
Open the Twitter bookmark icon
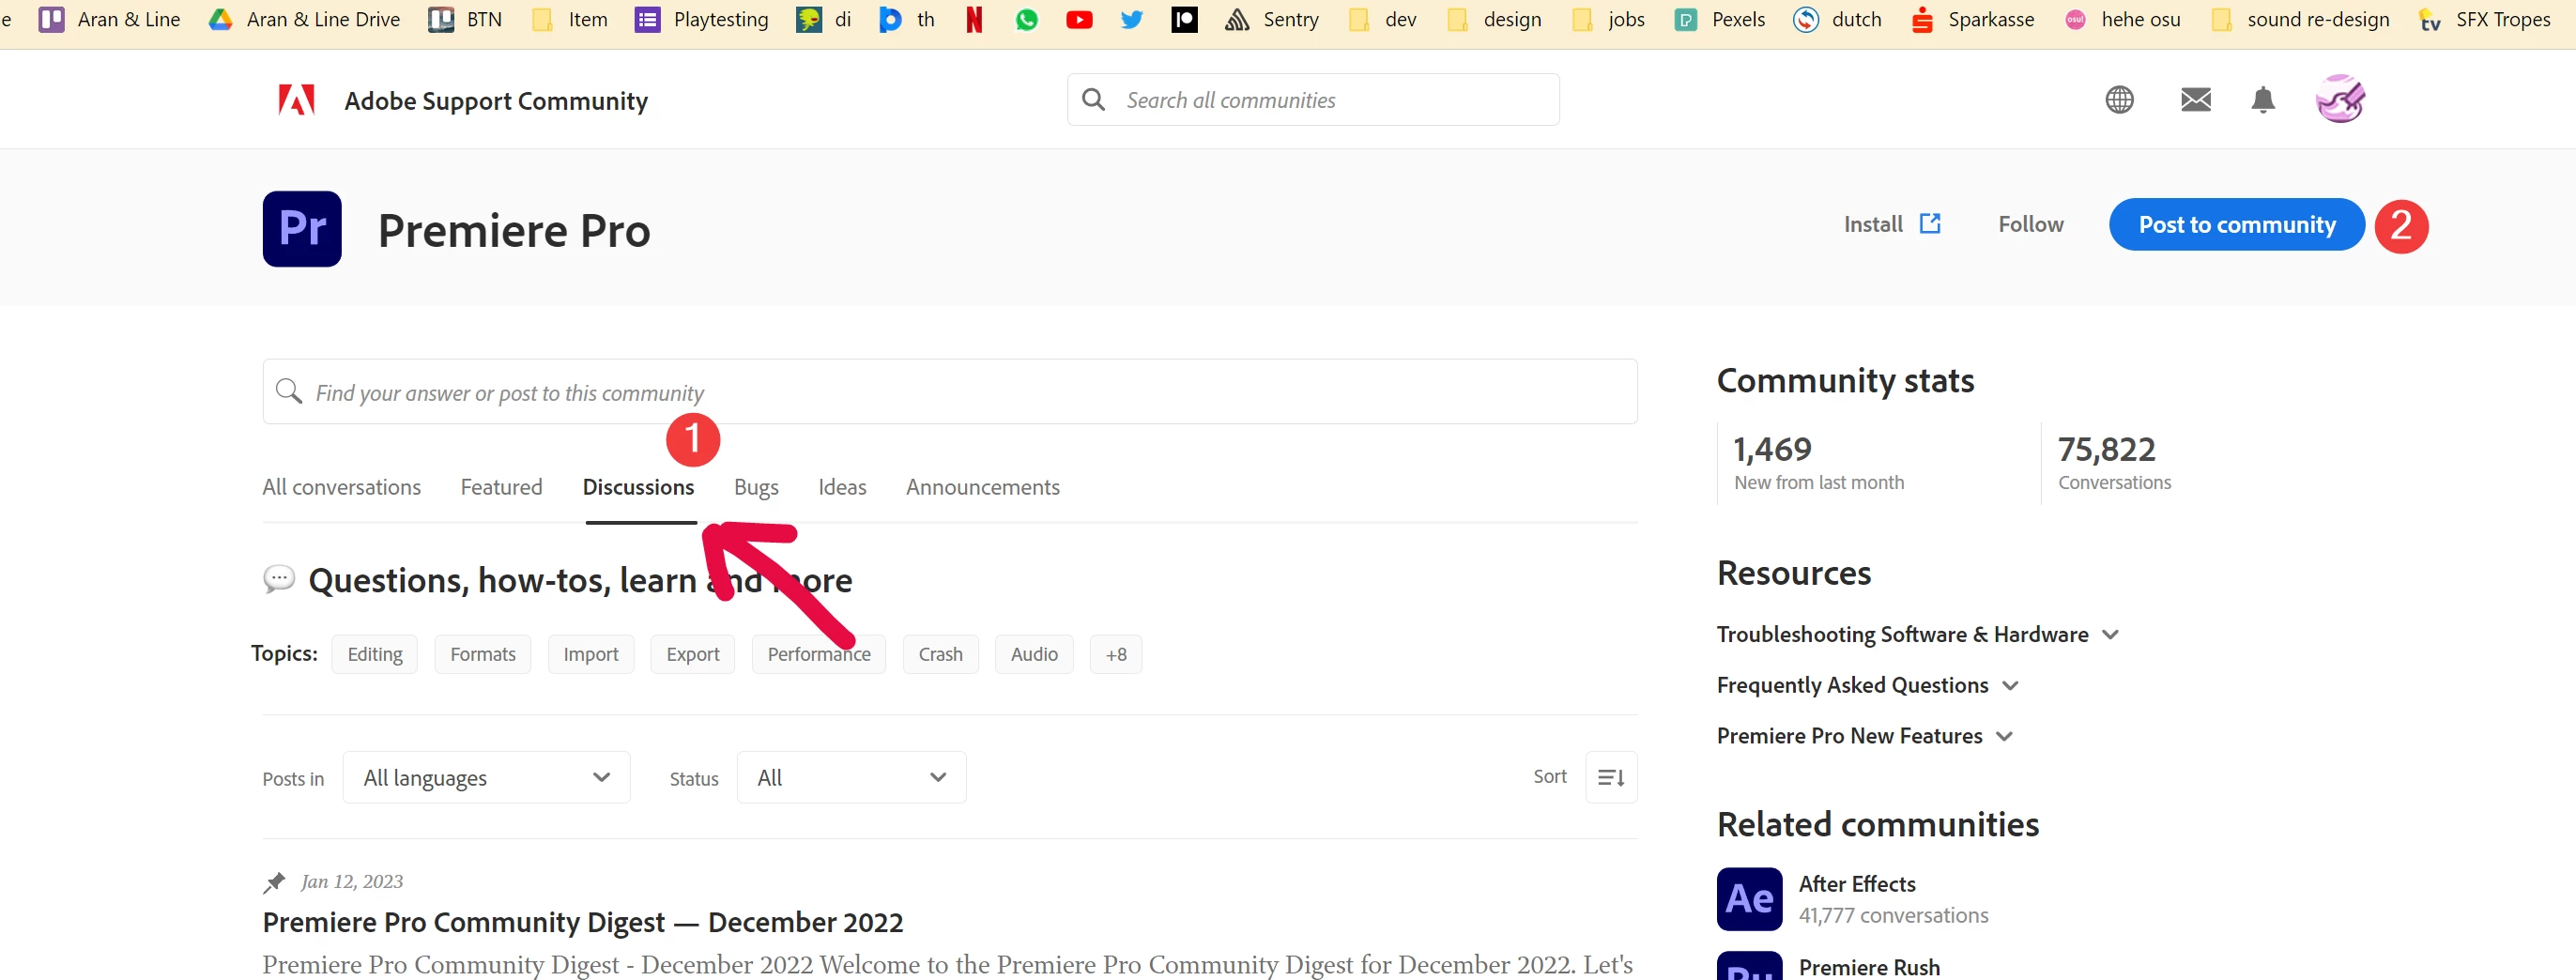(x=1132, y=19)
